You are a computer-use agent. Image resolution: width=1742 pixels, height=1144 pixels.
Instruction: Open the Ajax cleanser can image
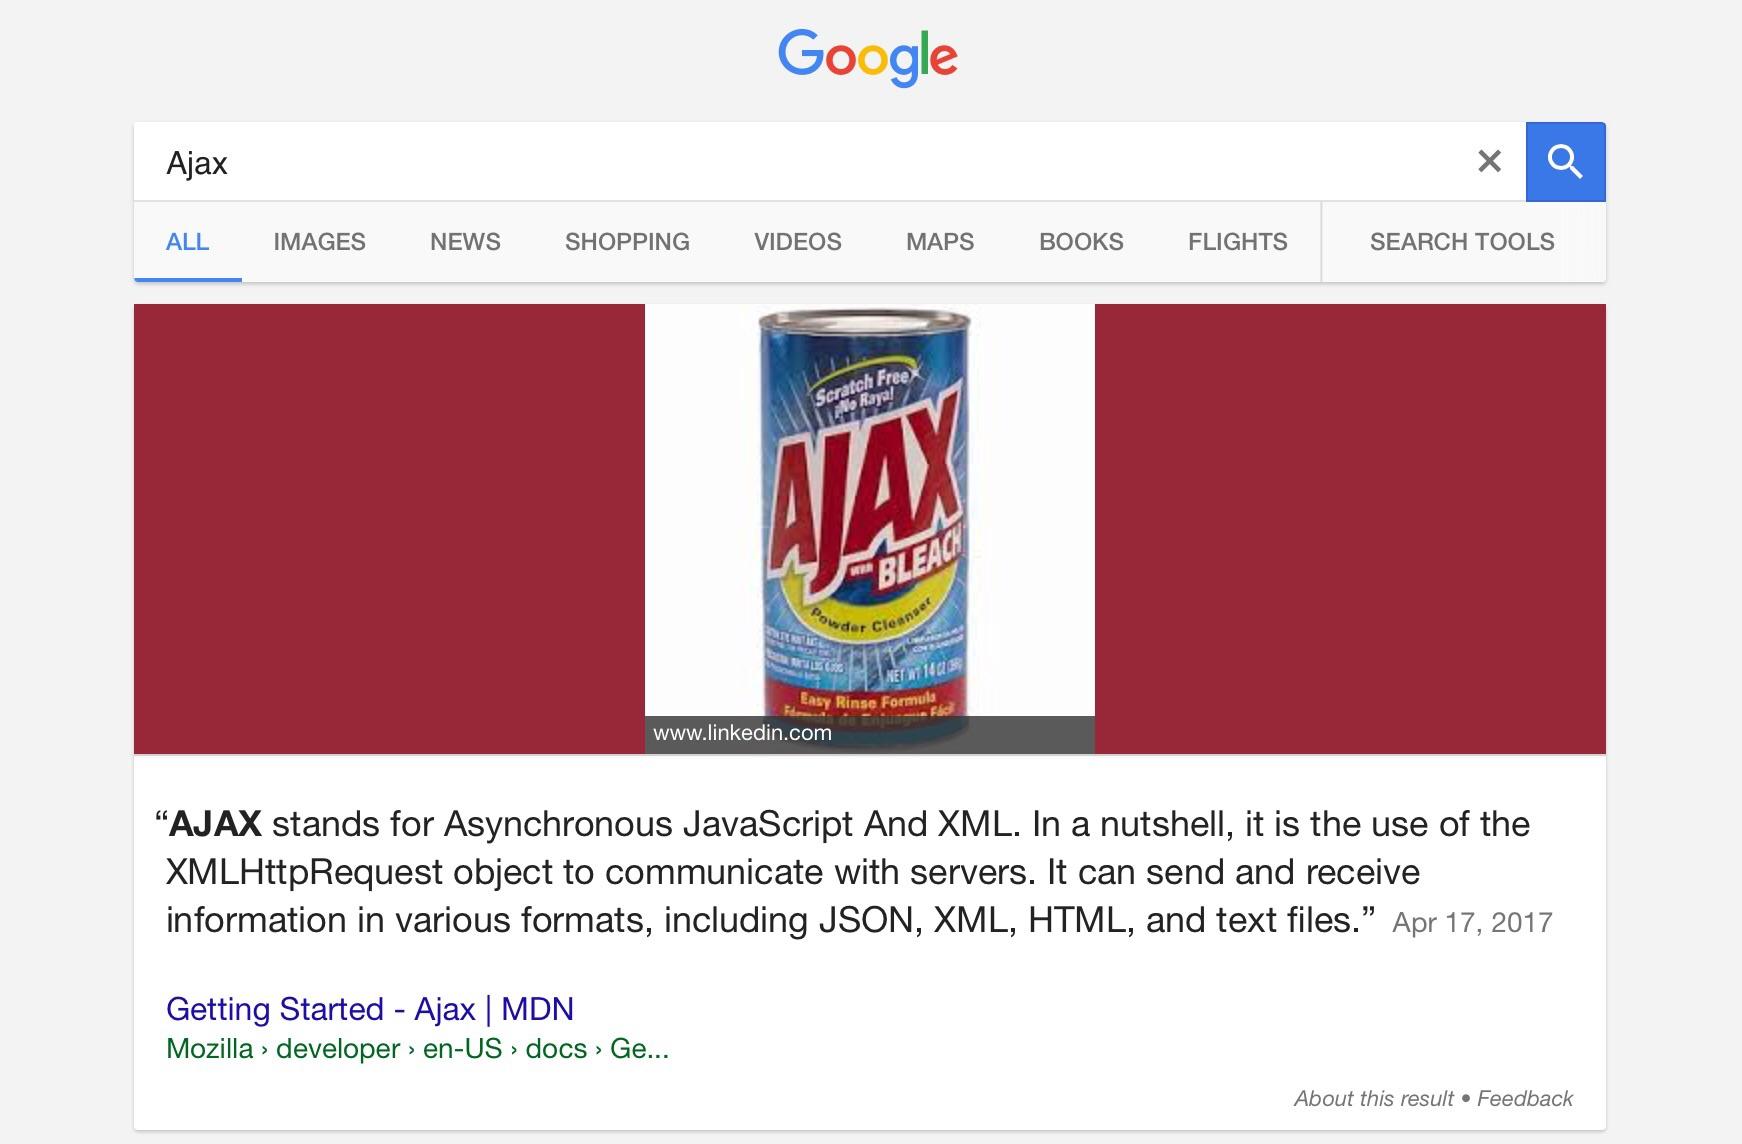pos(869,528)
